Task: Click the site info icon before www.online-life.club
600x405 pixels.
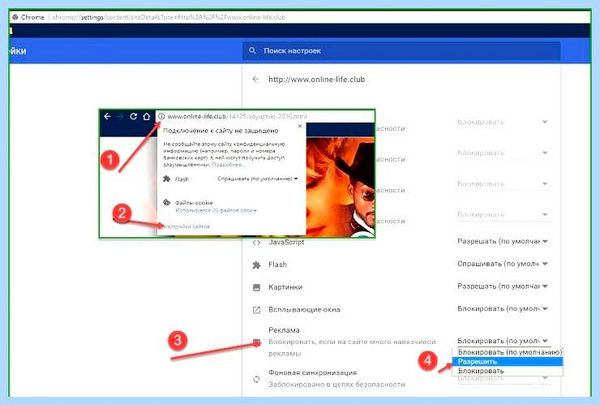Action: tap(161, 116)
